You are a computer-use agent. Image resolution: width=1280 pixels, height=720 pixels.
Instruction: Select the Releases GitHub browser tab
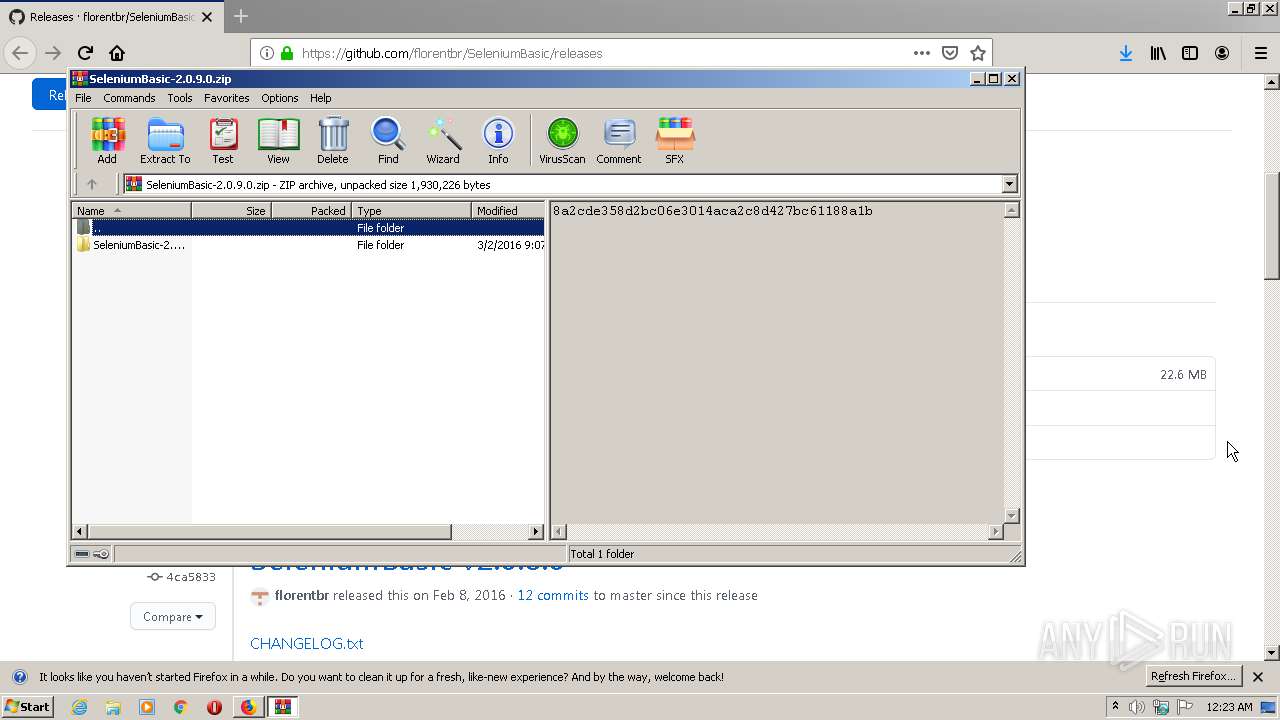pos(110,17)
